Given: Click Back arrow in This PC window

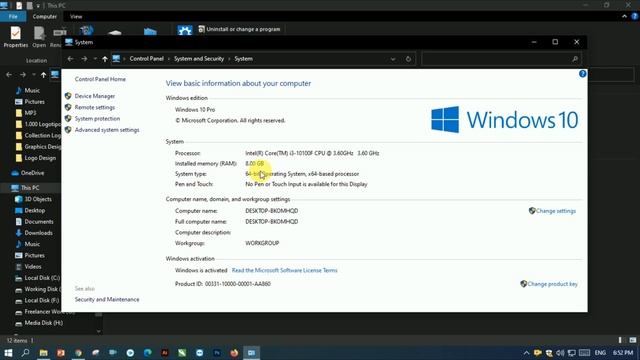Looking at the screenshot, I should pyautogui.click(x=9, y=75).
